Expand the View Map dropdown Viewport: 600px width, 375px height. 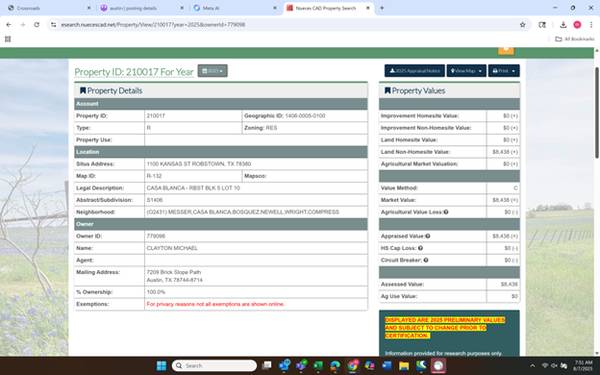tap(466, 71)
